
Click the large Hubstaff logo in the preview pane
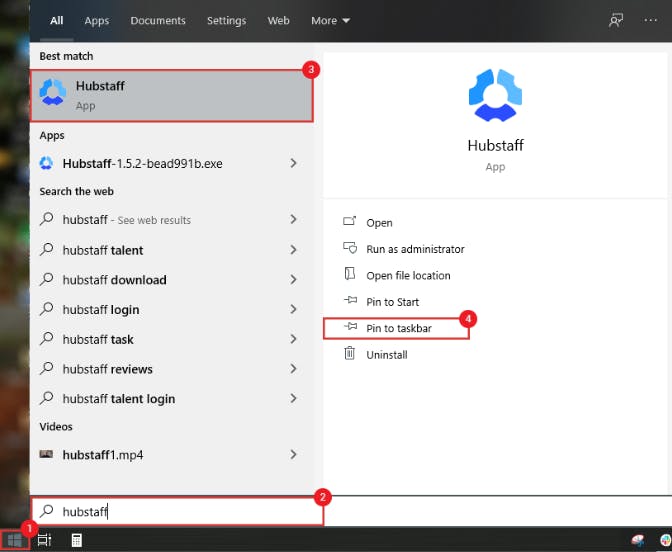coord(495,95)
